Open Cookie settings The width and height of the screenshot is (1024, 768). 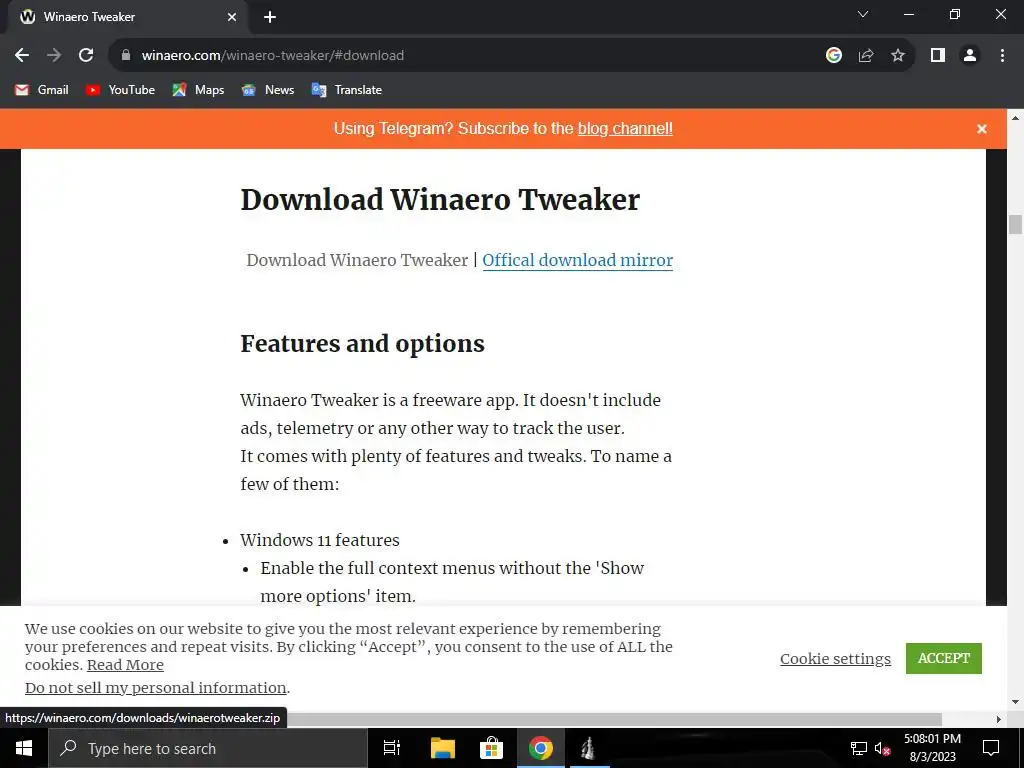click(835, 659)
